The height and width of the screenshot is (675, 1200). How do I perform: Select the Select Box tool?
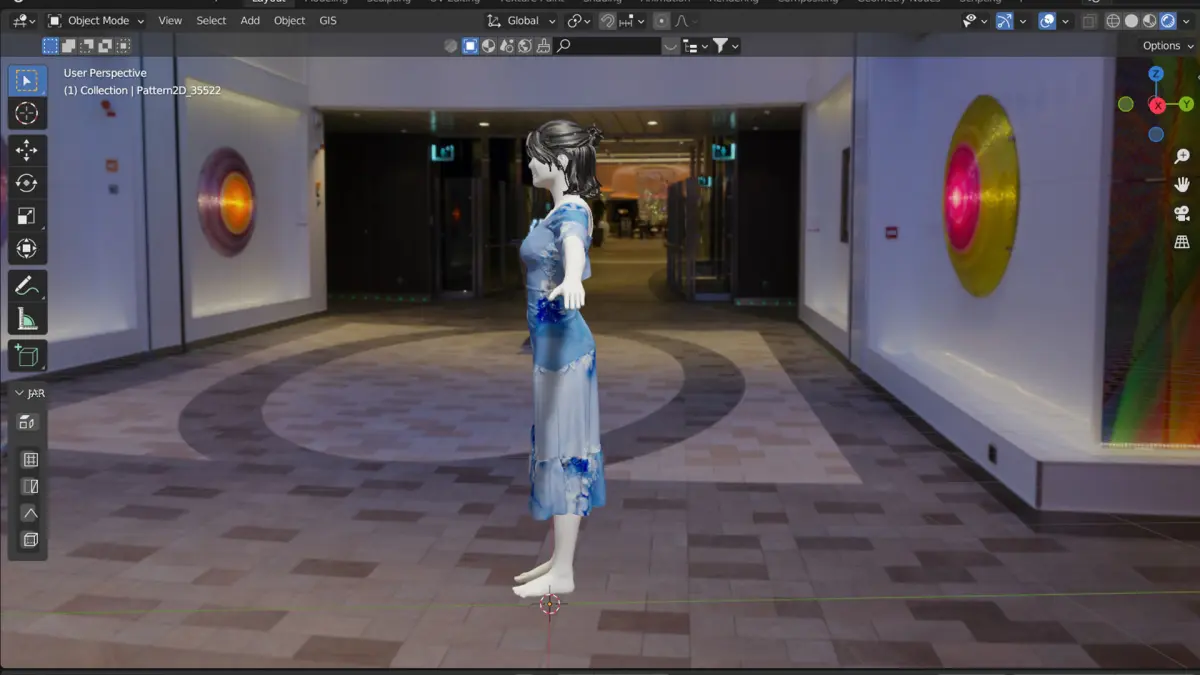tap(27, 81)
